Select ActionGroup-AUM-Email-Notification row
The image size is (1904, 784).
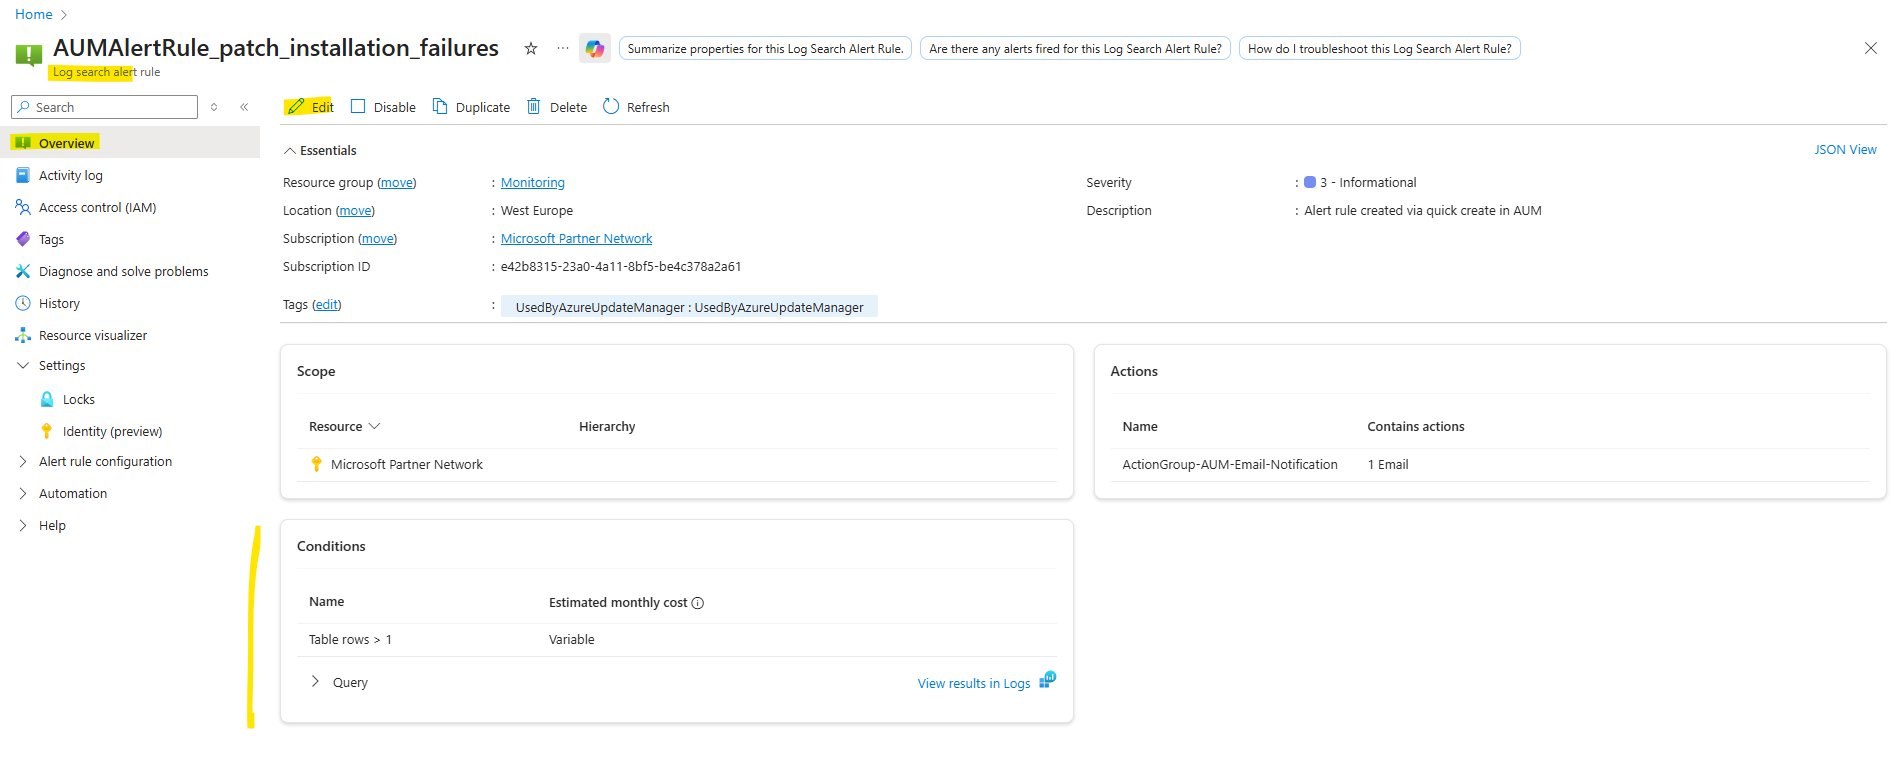pyautogui.click(x=1490, y=465)
